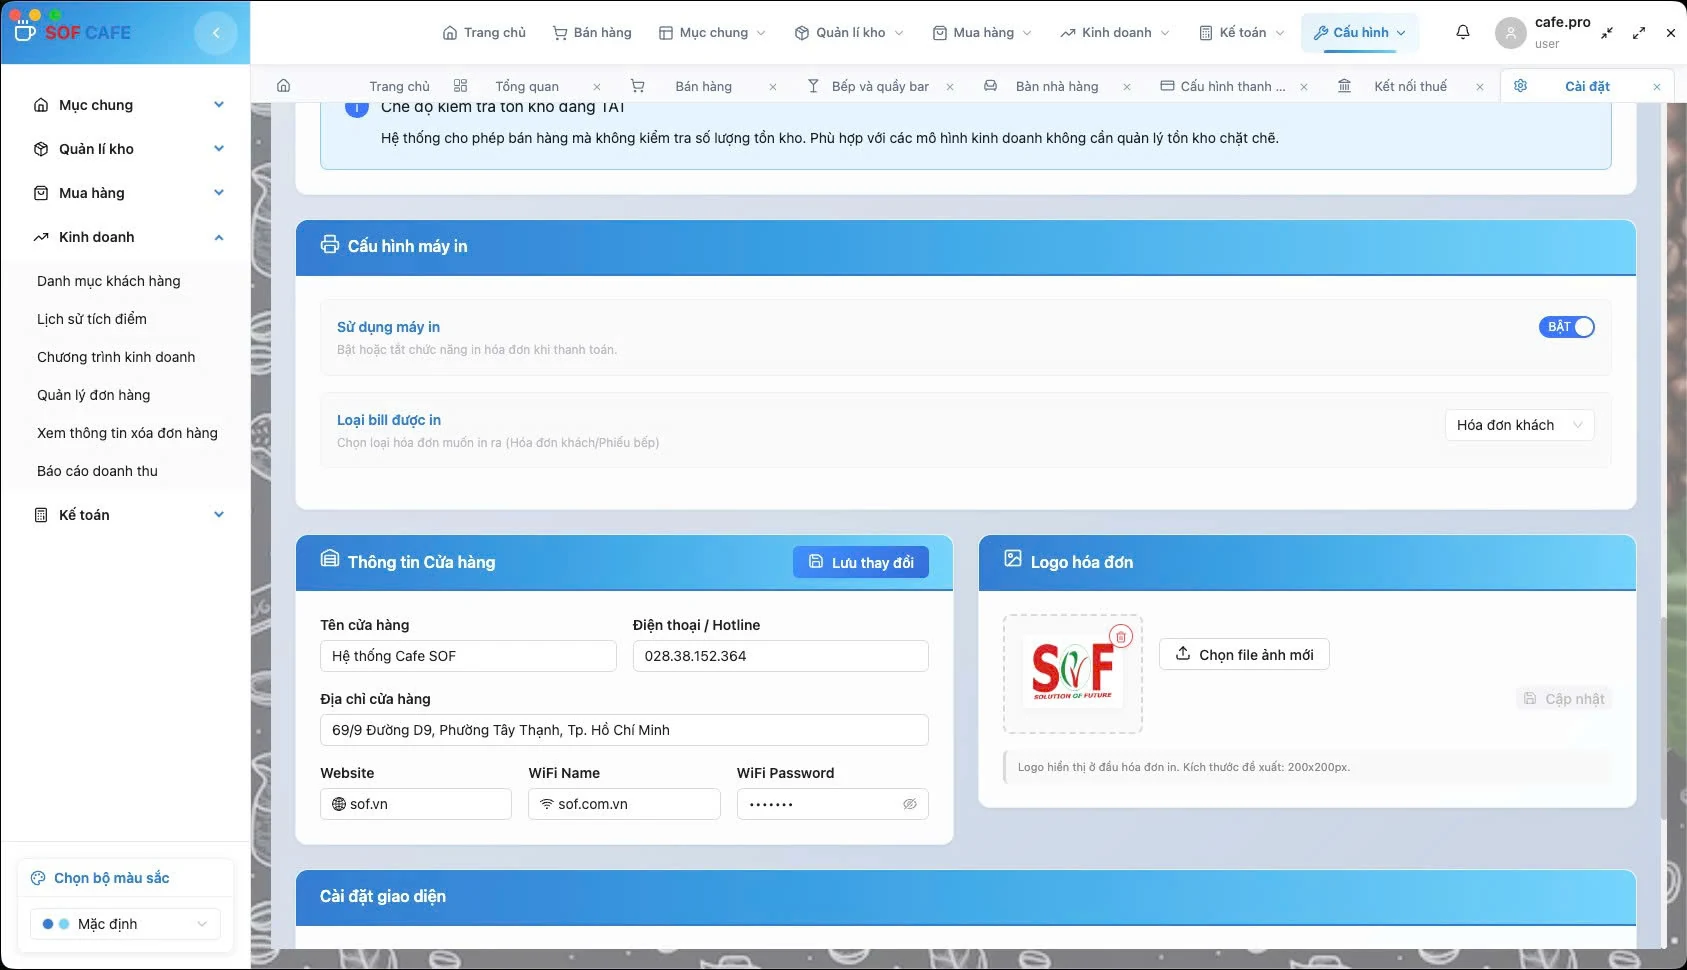The height and width of the screenshot is (970, 1687).
Task: Show WiFi password with eye icon
Action: click(910, 804)
